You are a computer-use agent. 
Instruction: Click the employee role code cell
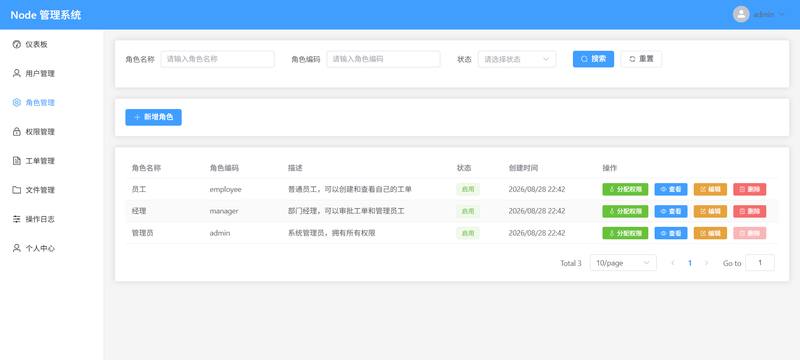point(226,189)
